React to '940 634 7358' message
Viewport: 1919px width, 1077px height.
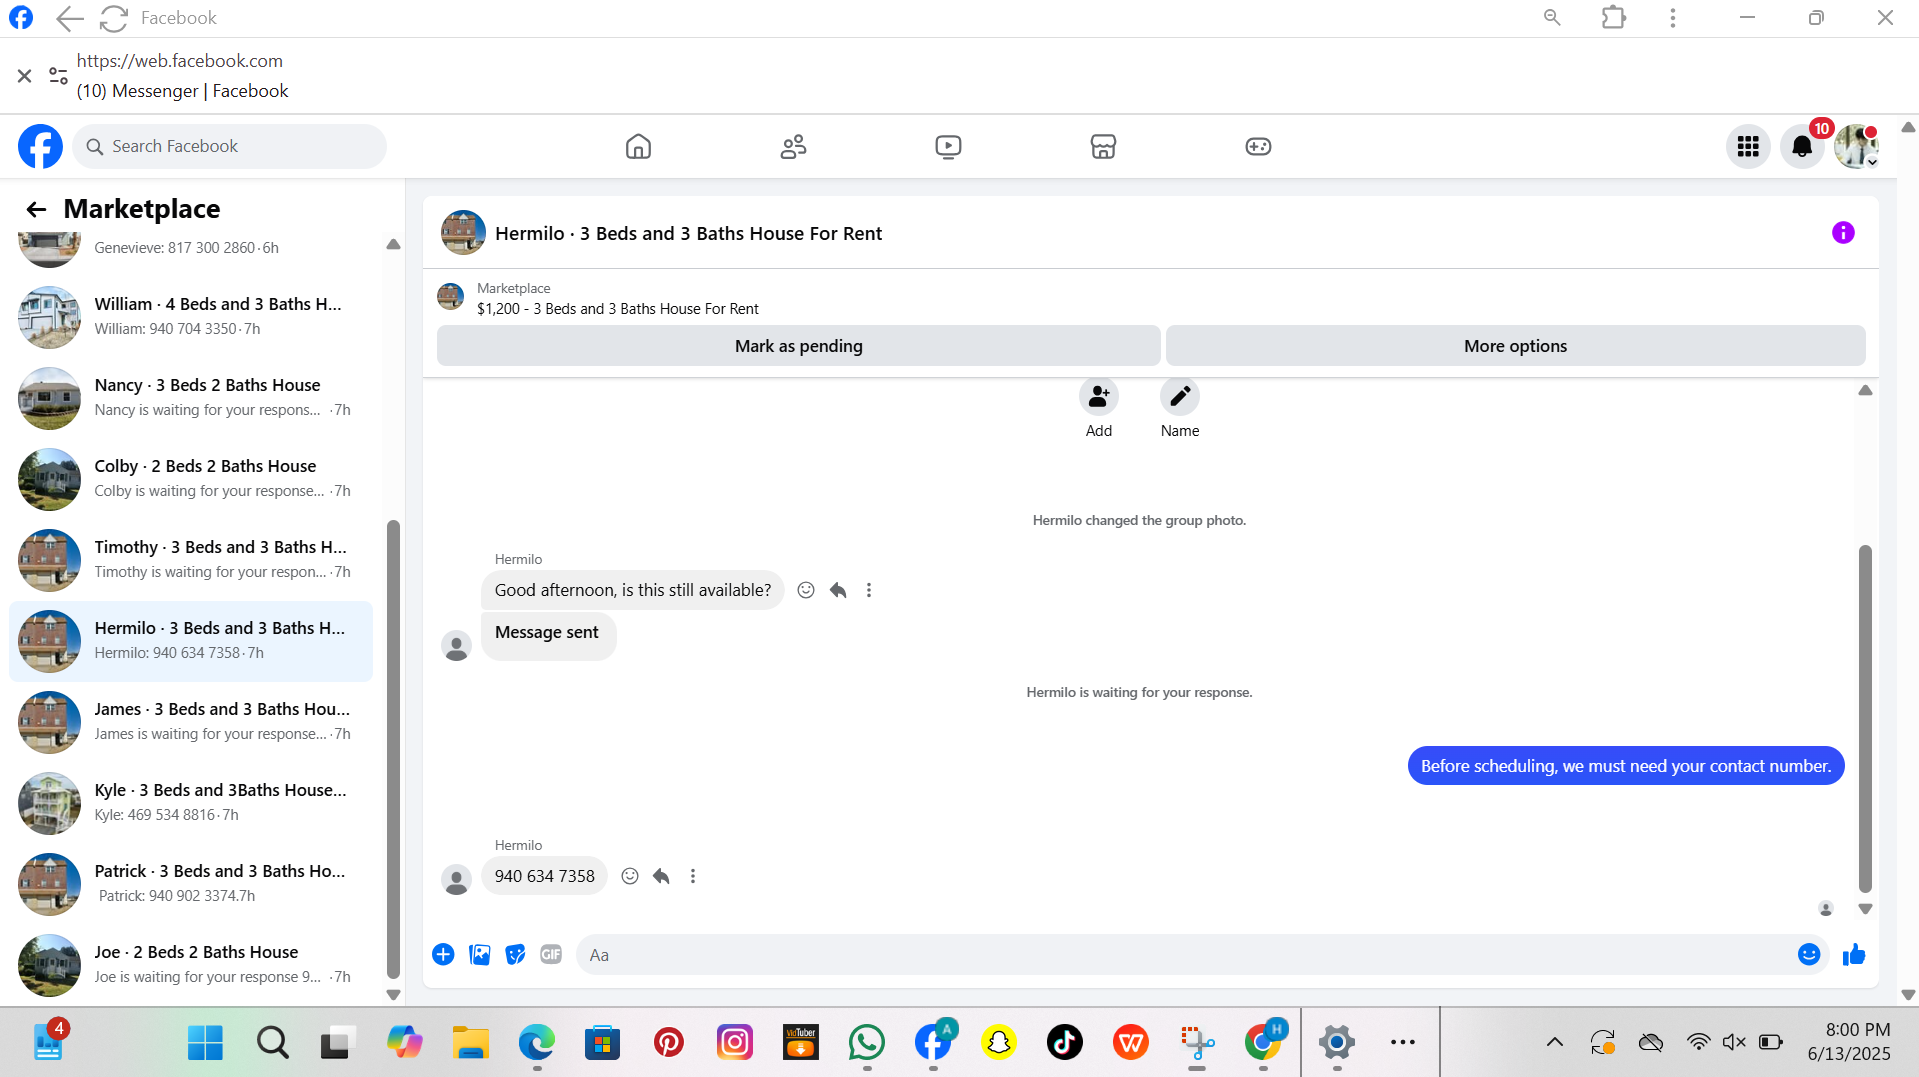click(x=630, y=876)
